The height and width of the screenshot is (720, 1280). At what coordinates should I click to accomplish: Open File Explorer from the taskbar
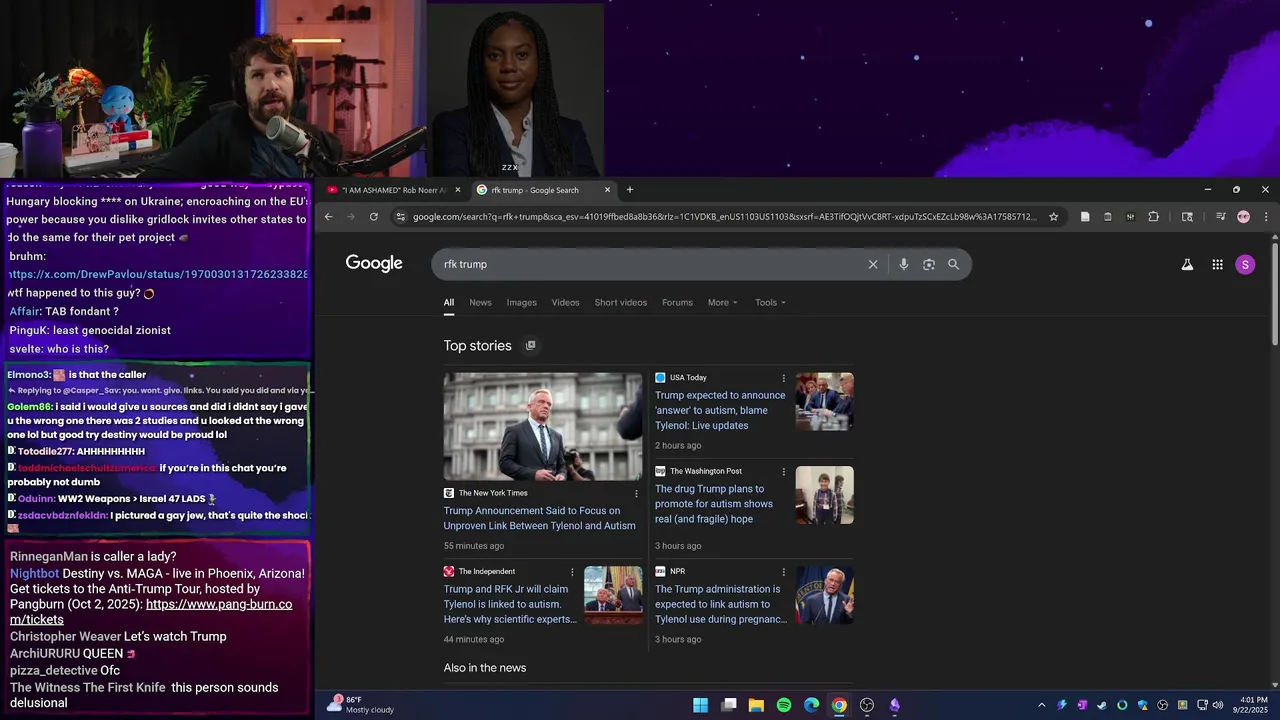pos(756,705)
